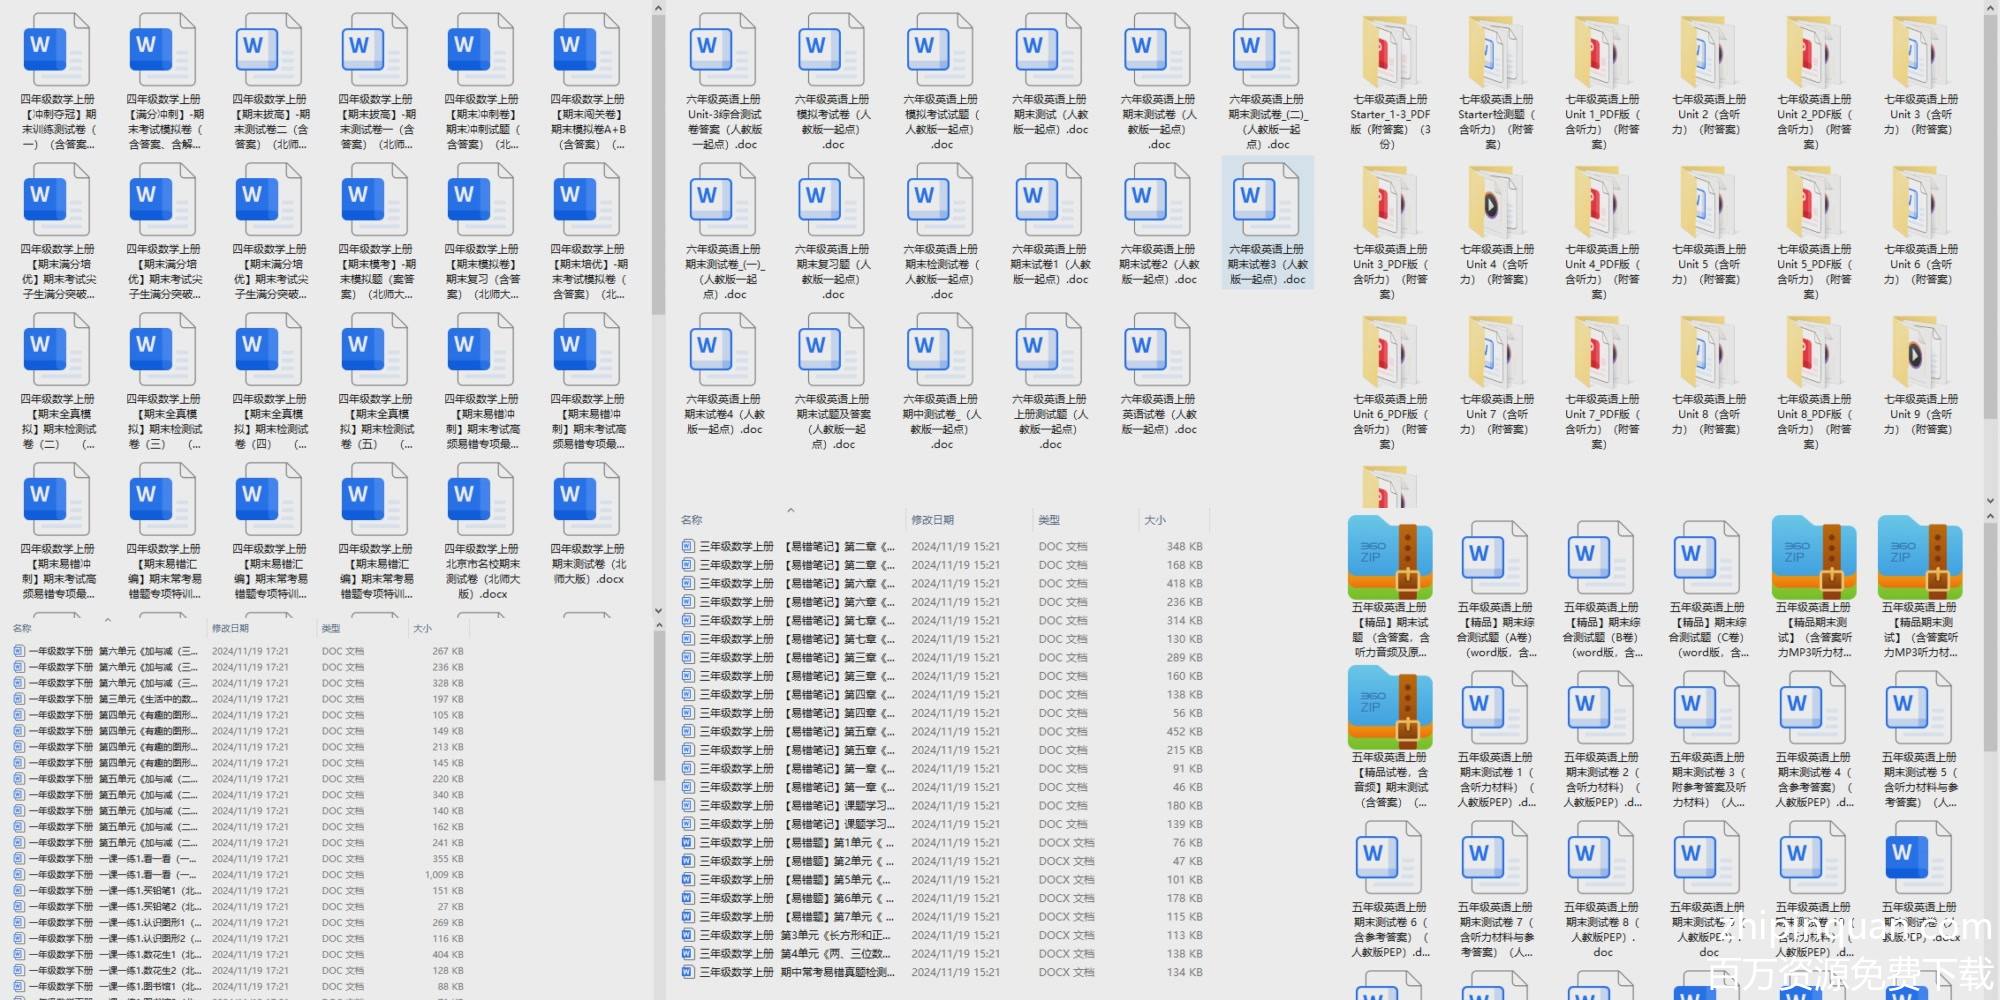This screenshot has width=2000, height=1000.
Task: Sort first-grade file list by 大小 column
Action: click(x=423, y=628)
